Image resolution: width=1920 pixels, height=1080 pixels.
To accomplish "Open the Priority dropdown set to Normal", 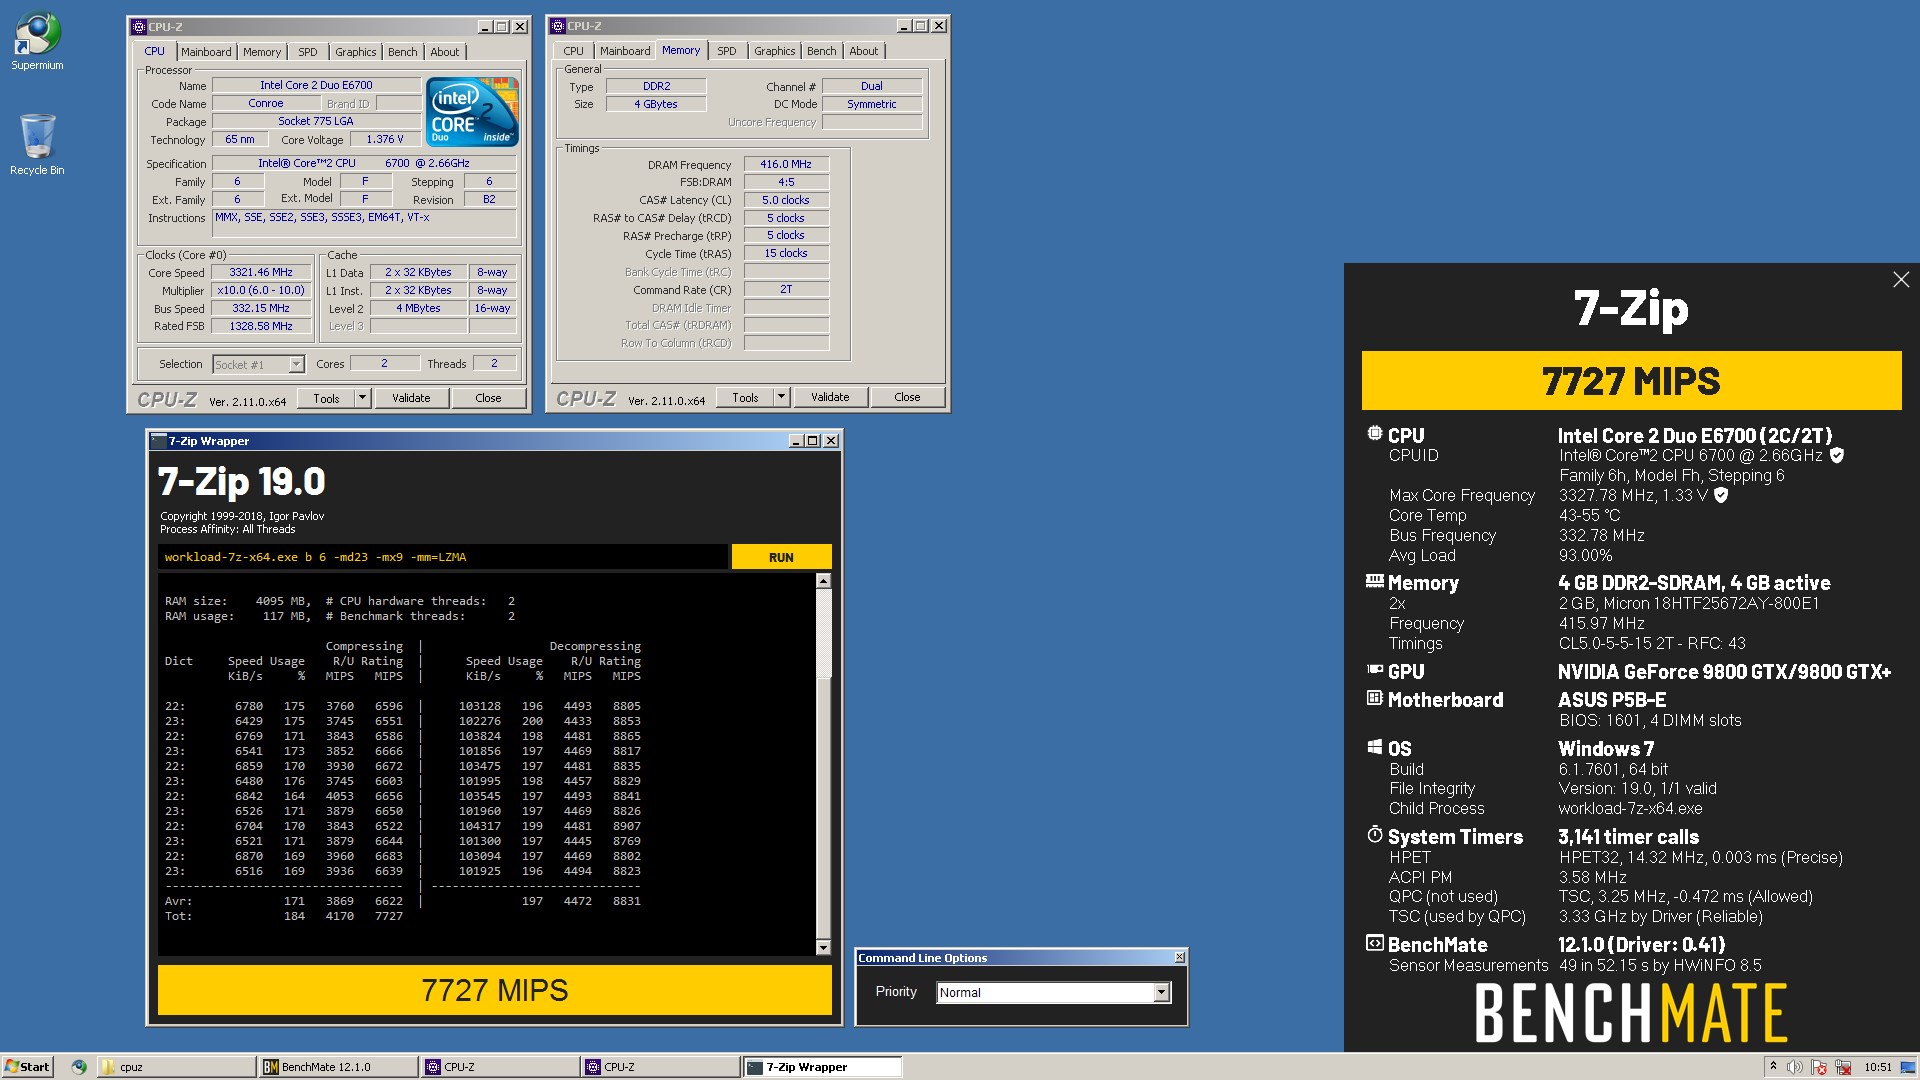I will [x=1161, y=992].
